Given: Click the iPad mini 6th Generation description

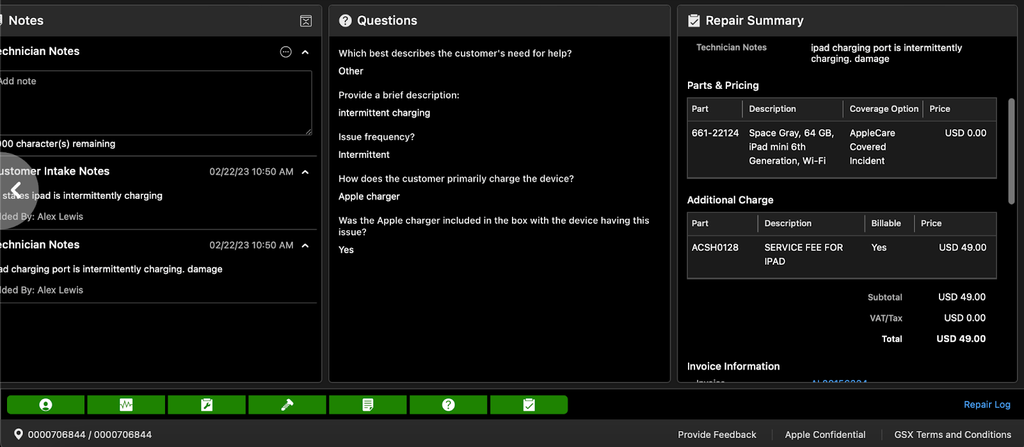Looking at the screenshot, I should [792, 146].
